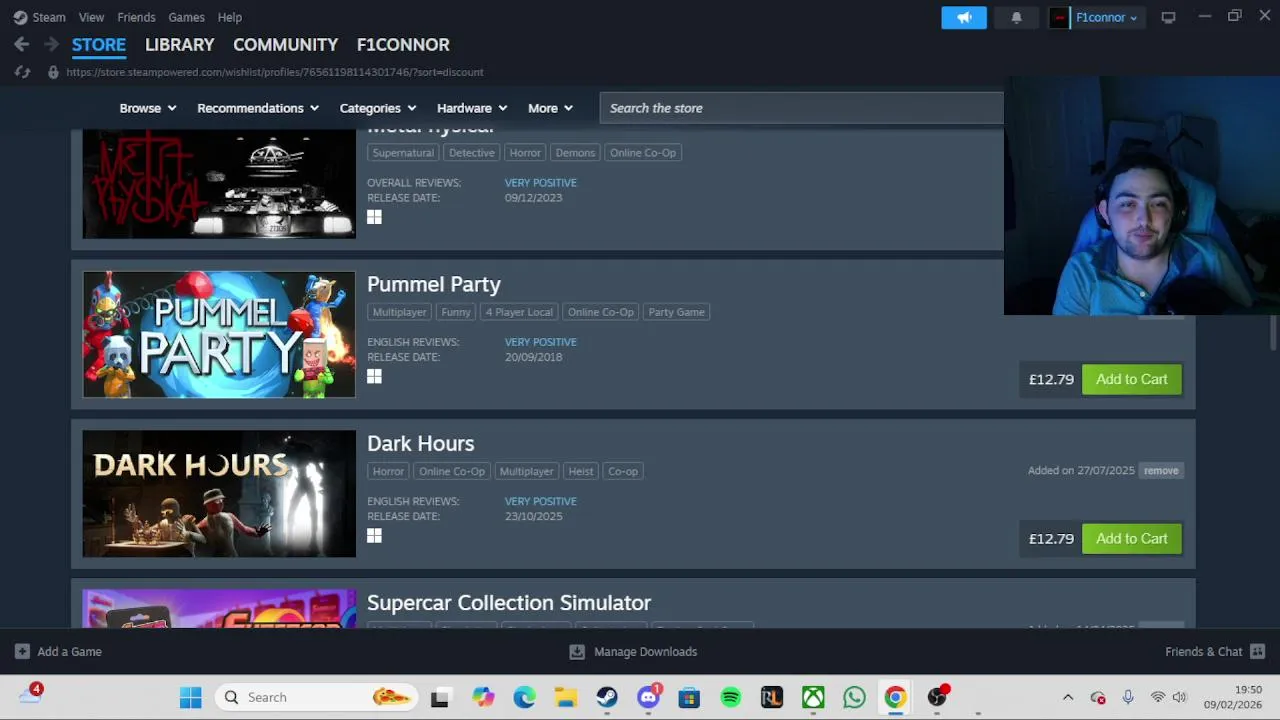The height and width of the screenshot is (720, 1280).
Task: Open the Metaphysical game thumbnail
Action: click(x=219, y=184)
